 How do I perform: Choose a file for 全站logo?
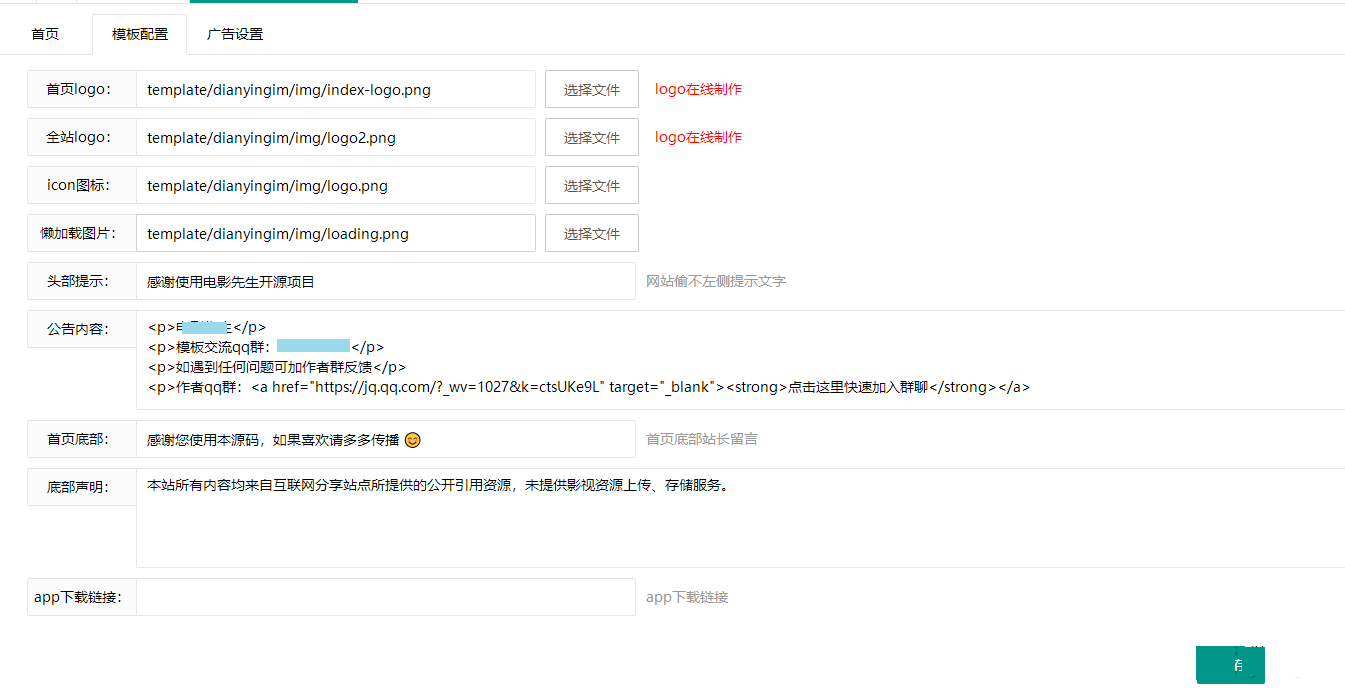[x=591, y=137]
